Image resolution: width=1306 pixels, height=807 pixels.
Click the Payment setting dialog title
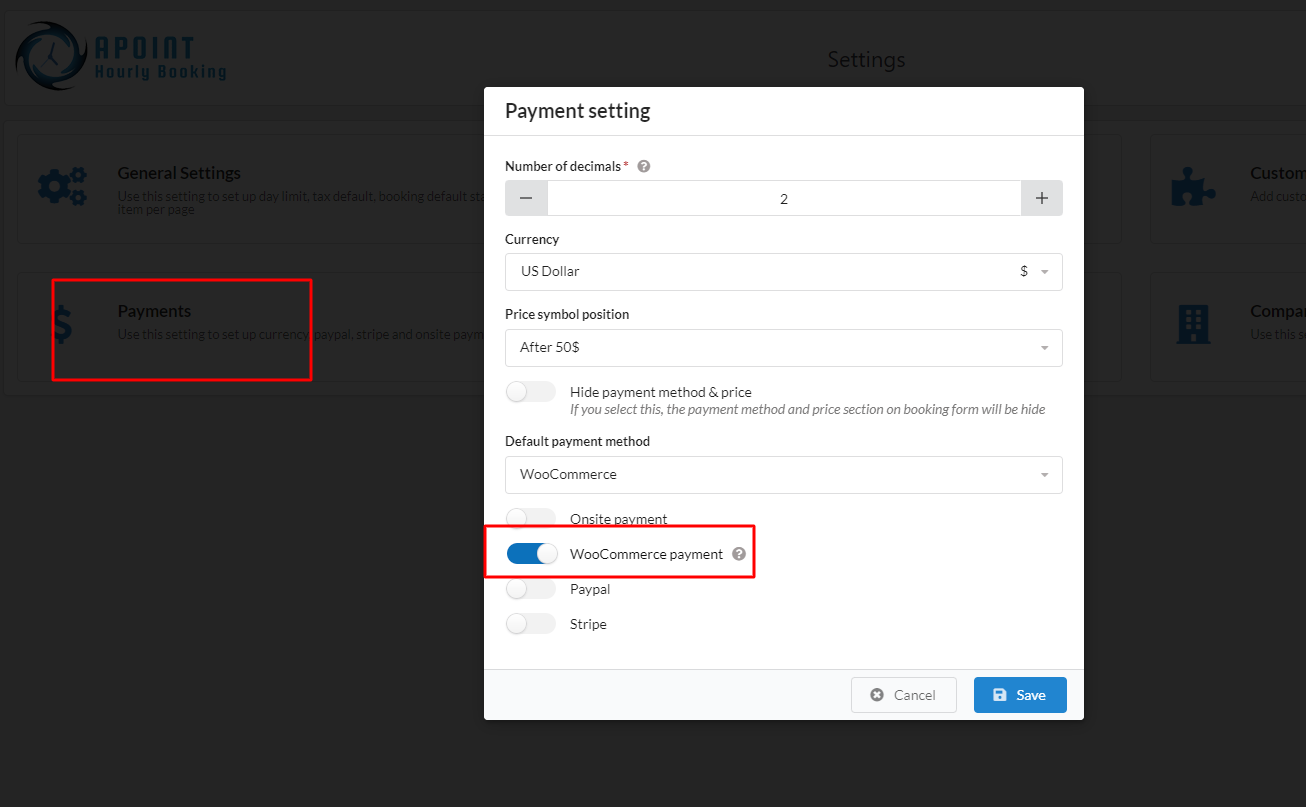(x=577, y=111)
